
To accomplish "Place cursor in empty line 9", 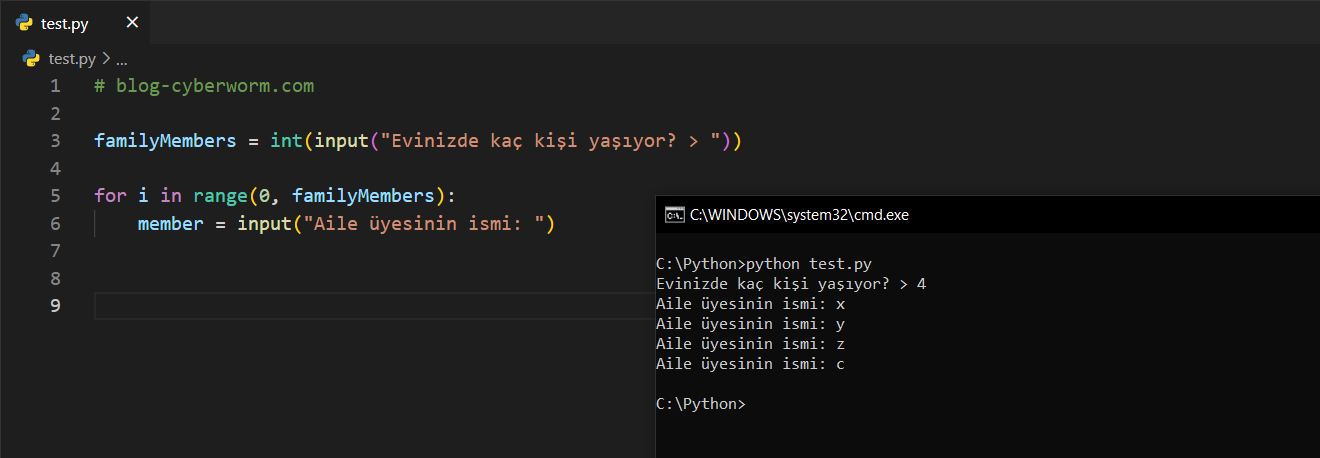I will click(x=370, y=305).
